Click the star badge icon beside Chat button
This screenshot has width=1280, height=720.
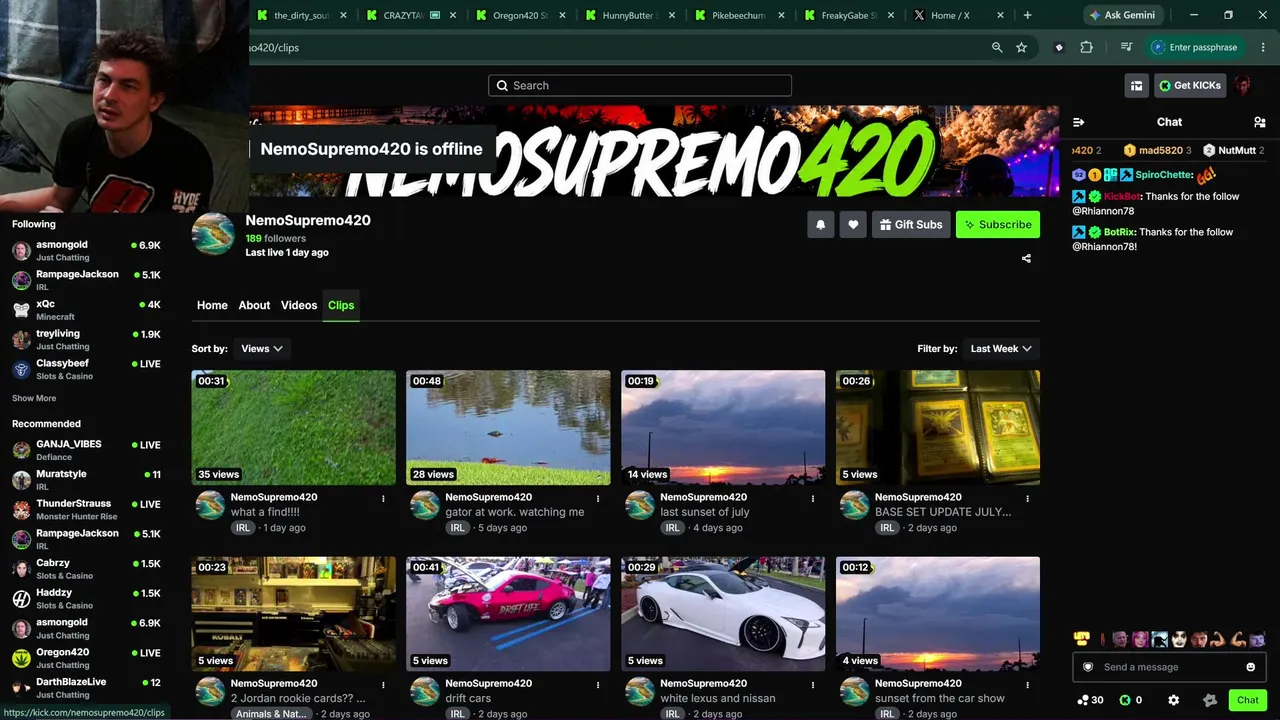tap(1209, 700)
